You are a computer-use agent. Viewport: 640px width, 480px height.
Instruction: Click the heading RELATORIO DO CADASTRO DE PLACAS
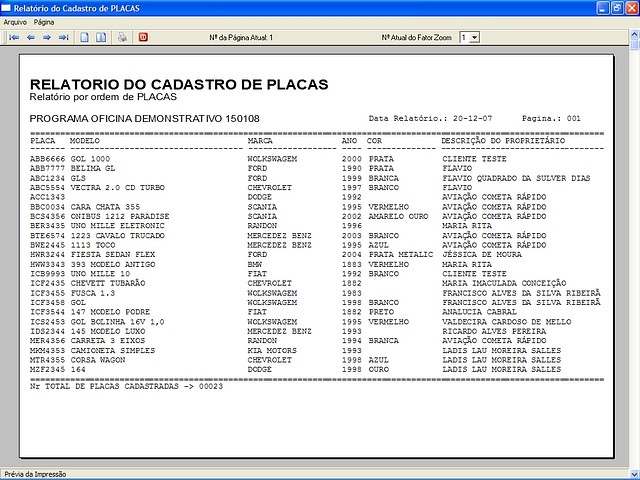point(179,84)
